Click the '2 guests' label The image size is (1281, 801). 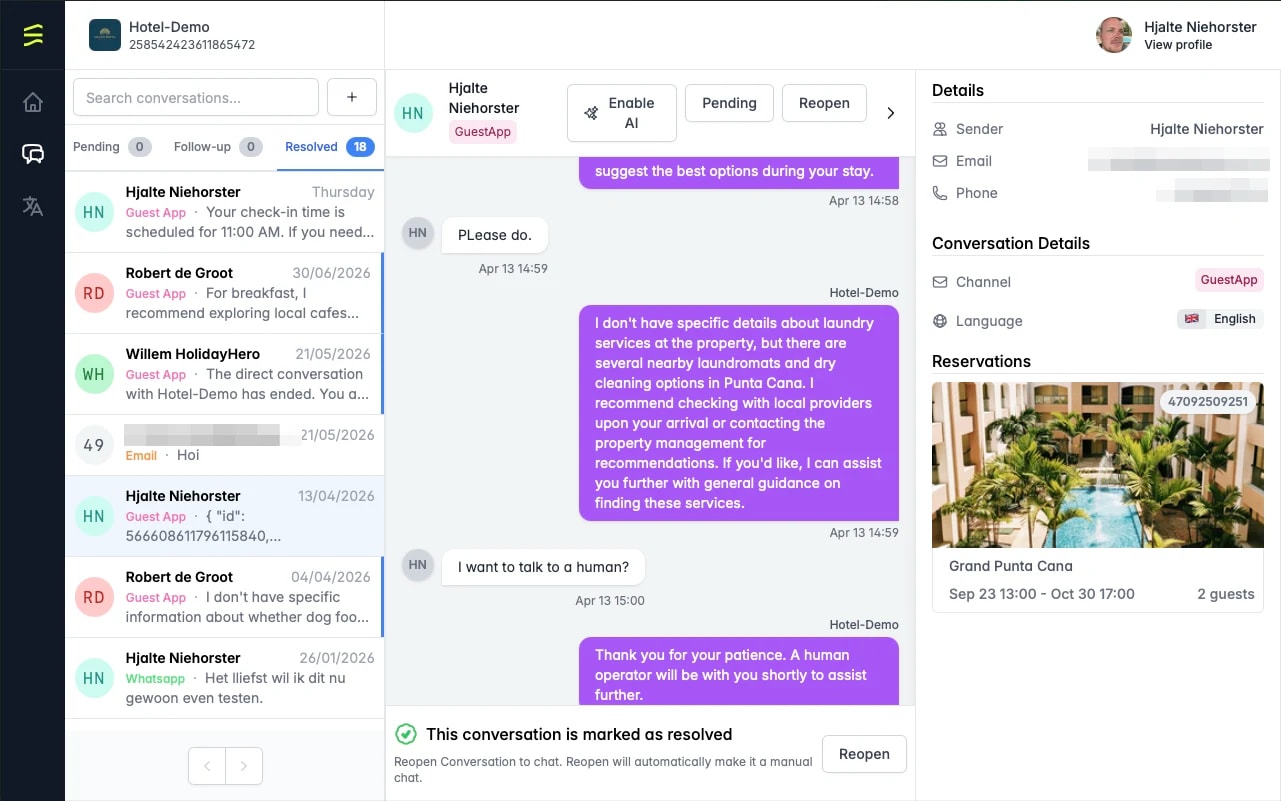click(1226, 594)
